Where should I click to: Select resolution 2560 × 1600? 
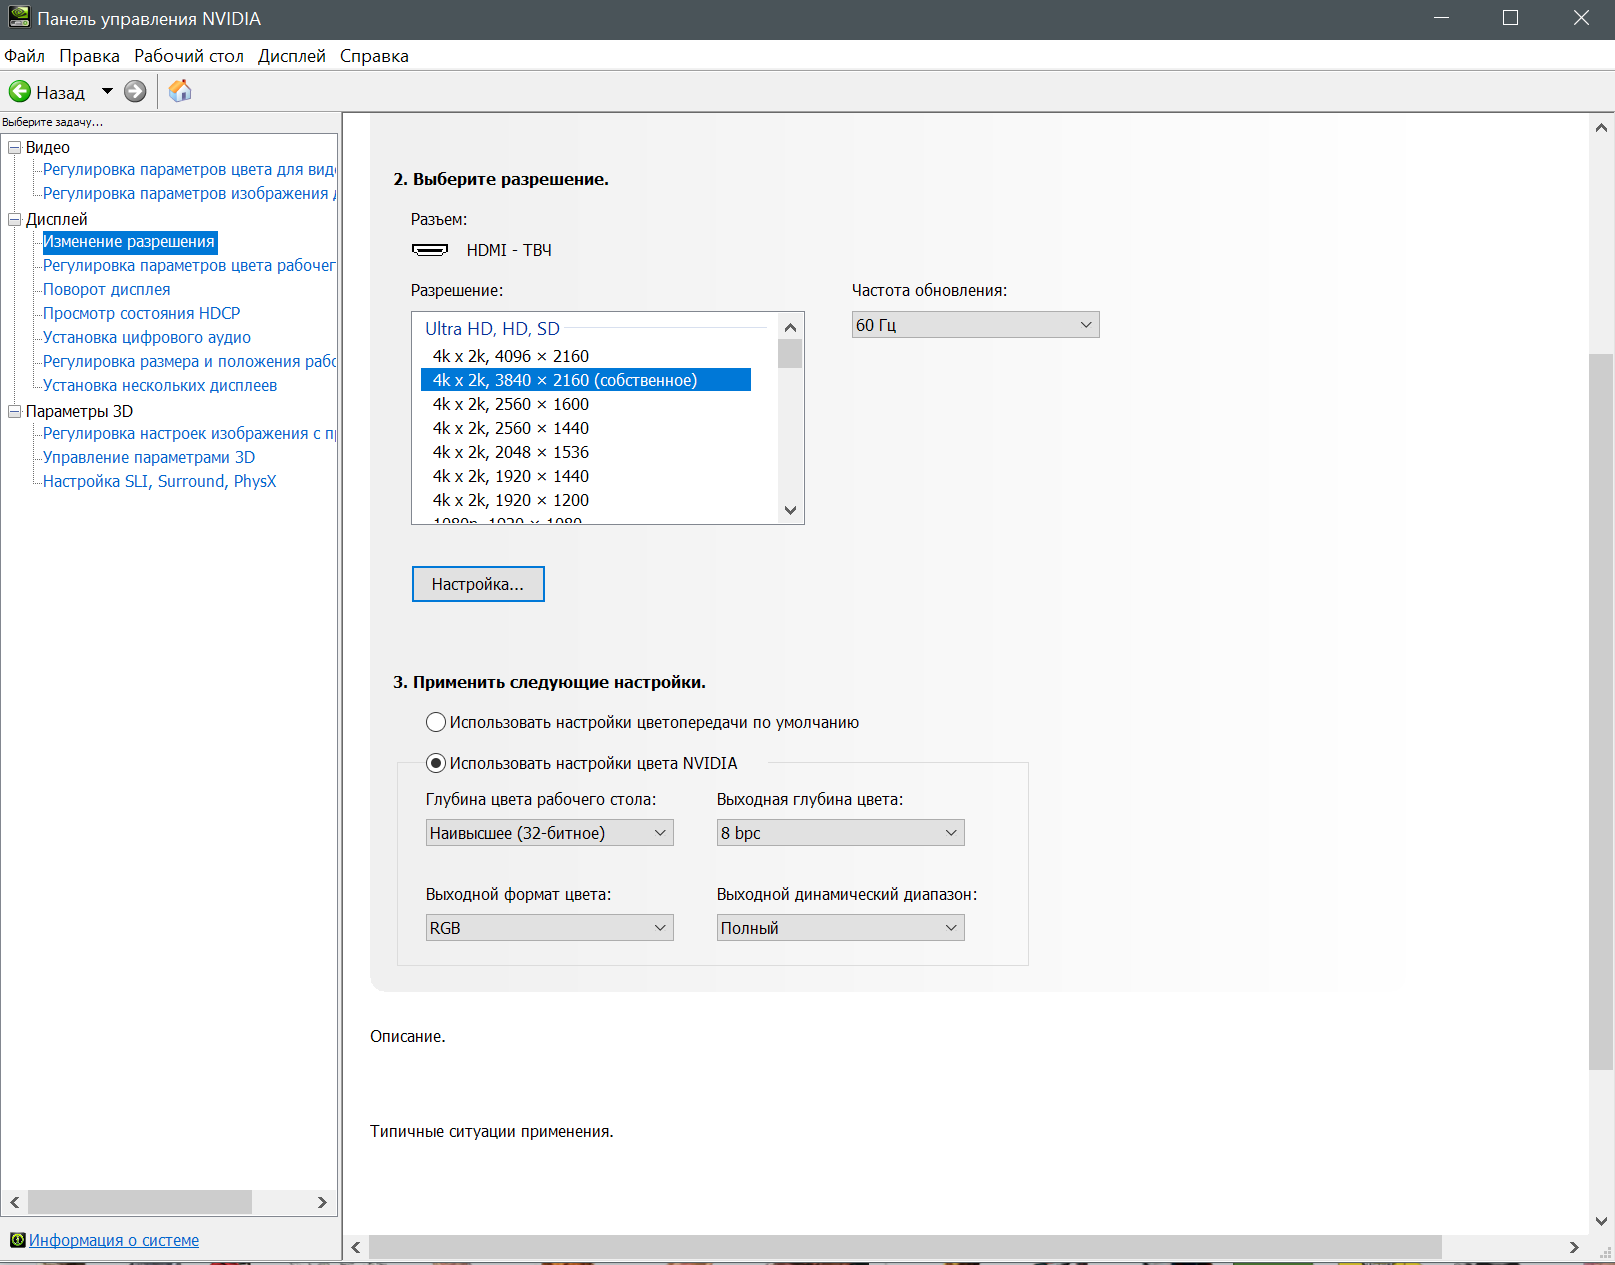[586, 404]
